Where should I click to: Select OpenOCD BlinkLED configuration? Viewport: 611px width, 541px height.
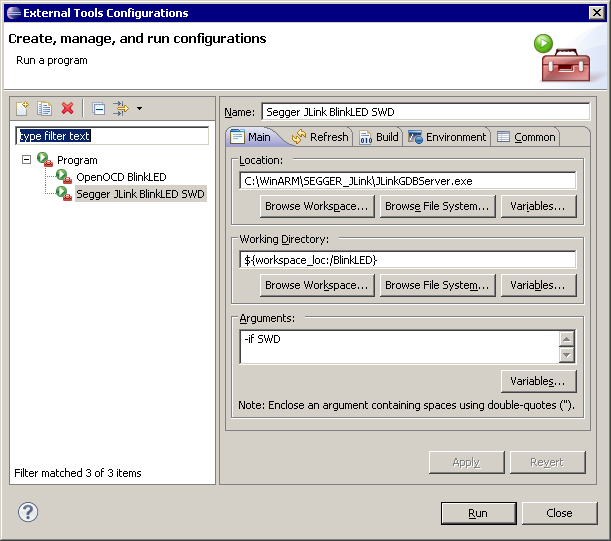pyautogui.click(x=121, y=177)
